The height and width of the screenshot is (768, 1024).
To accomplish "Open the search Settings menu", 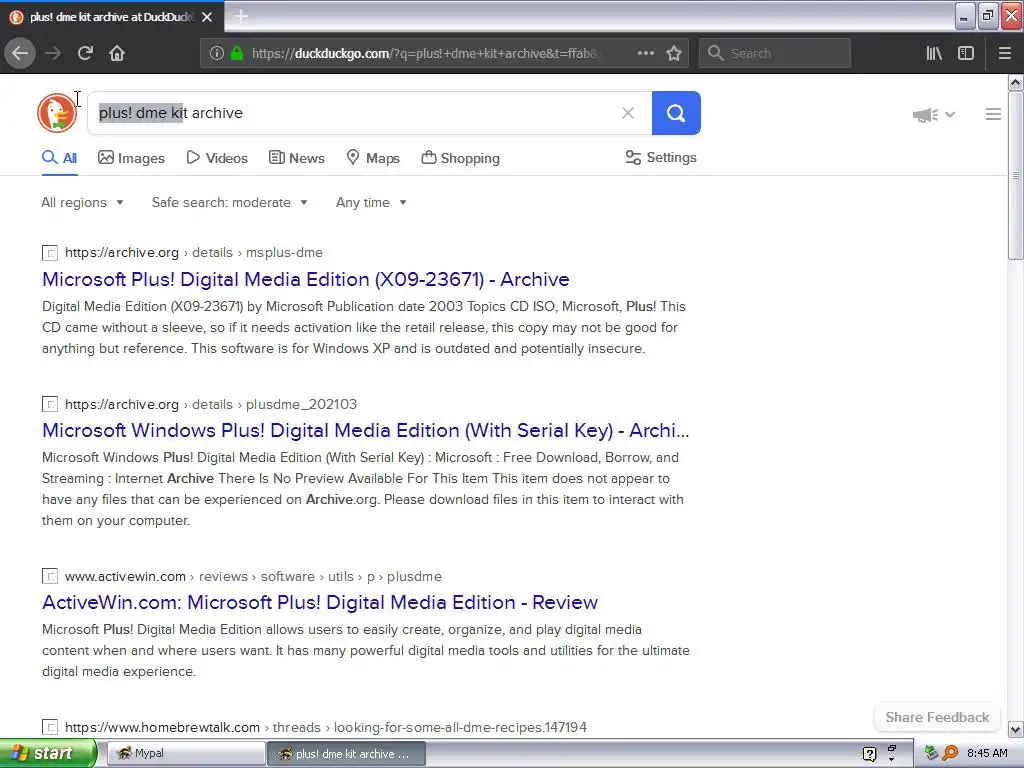I will [661, 157].
